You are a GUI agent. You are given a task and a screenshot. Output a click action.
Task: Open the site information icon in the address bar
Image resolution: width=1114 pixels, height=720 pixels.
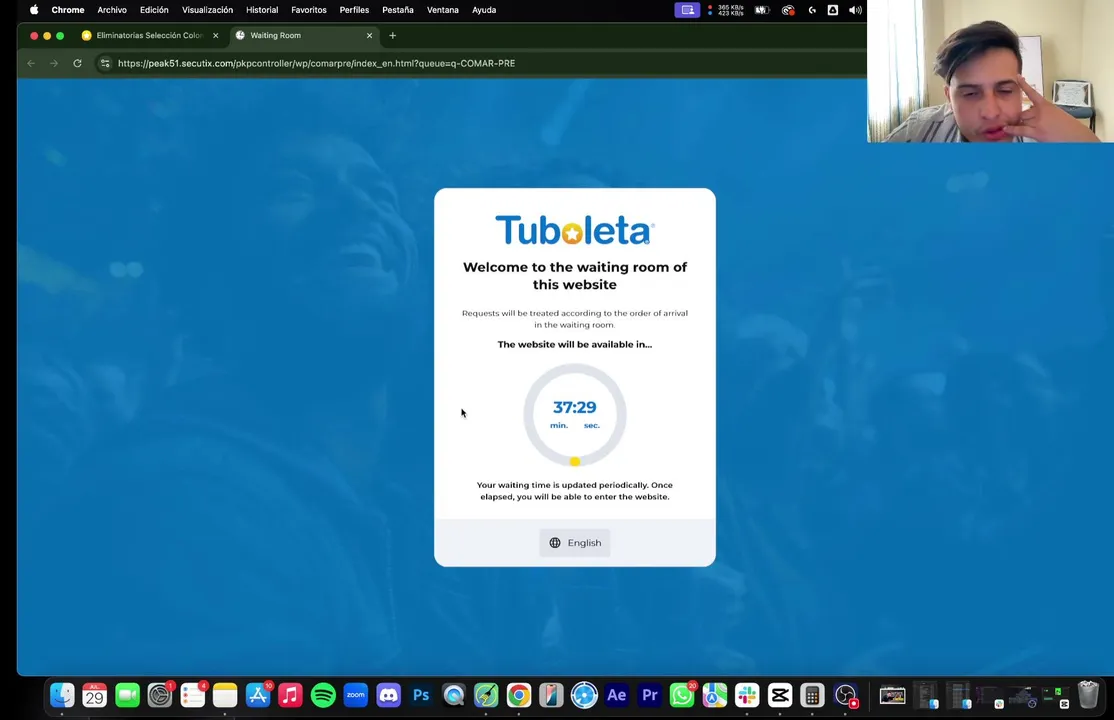(x=105, y=63)
